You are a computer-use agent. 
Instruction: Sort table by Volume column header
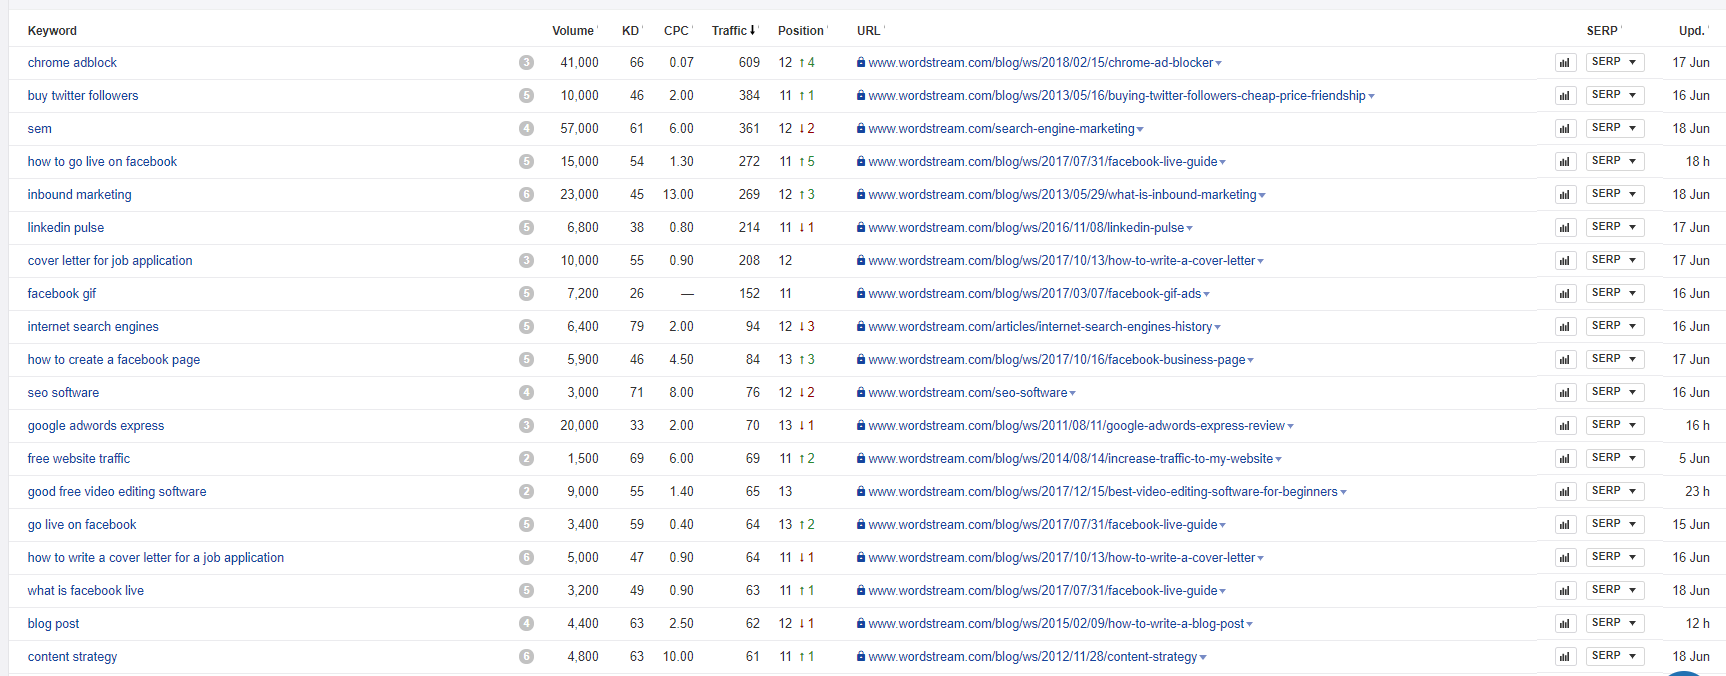click(x=575, y=31)
